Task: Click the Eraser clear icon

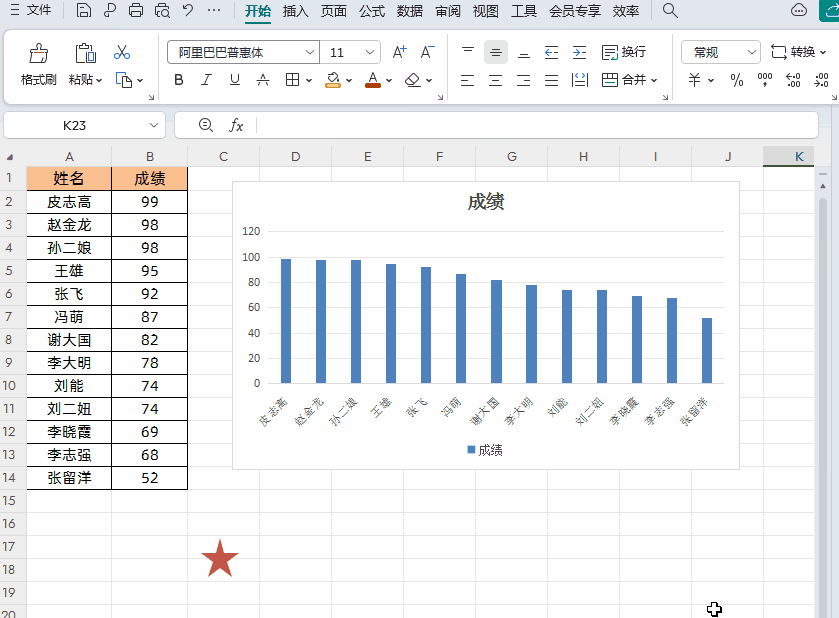Action: [x=413, y=80]
